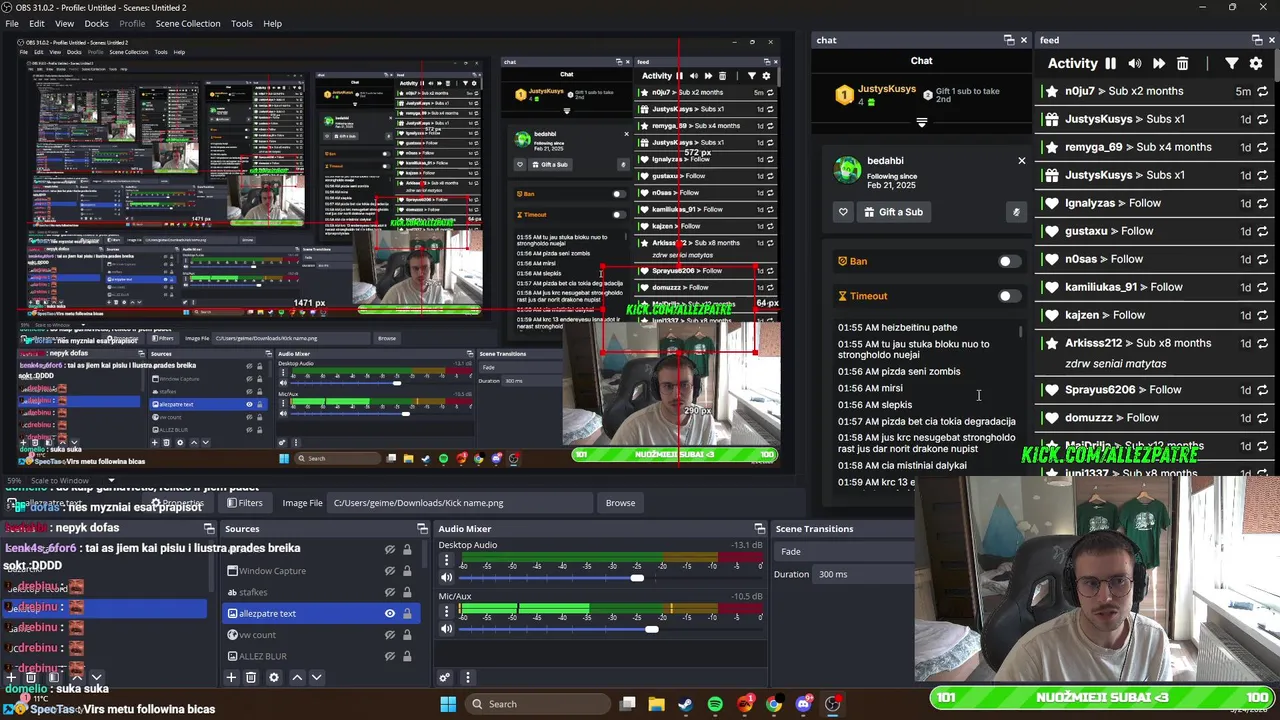Click the Gift a Sub button
This screenshot has height=720, width=1280.
[894, 212]
